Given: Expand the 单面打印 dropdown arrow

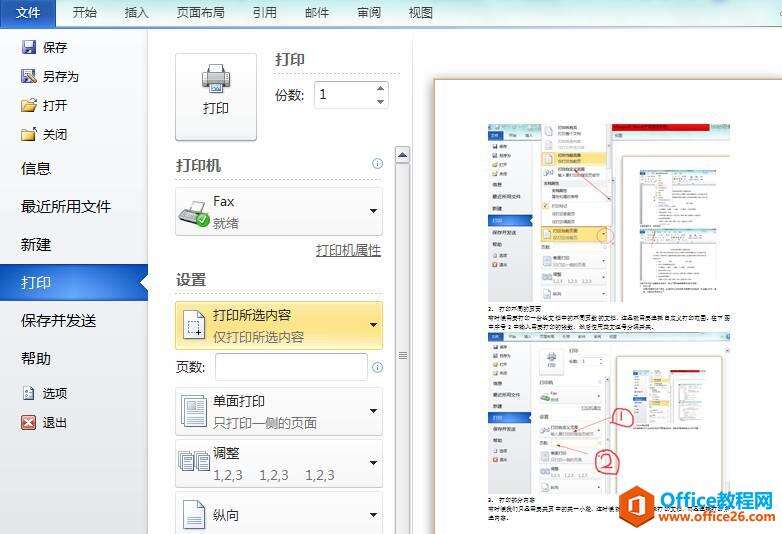Looking at the screenshot, I should (x=373, y=411).
